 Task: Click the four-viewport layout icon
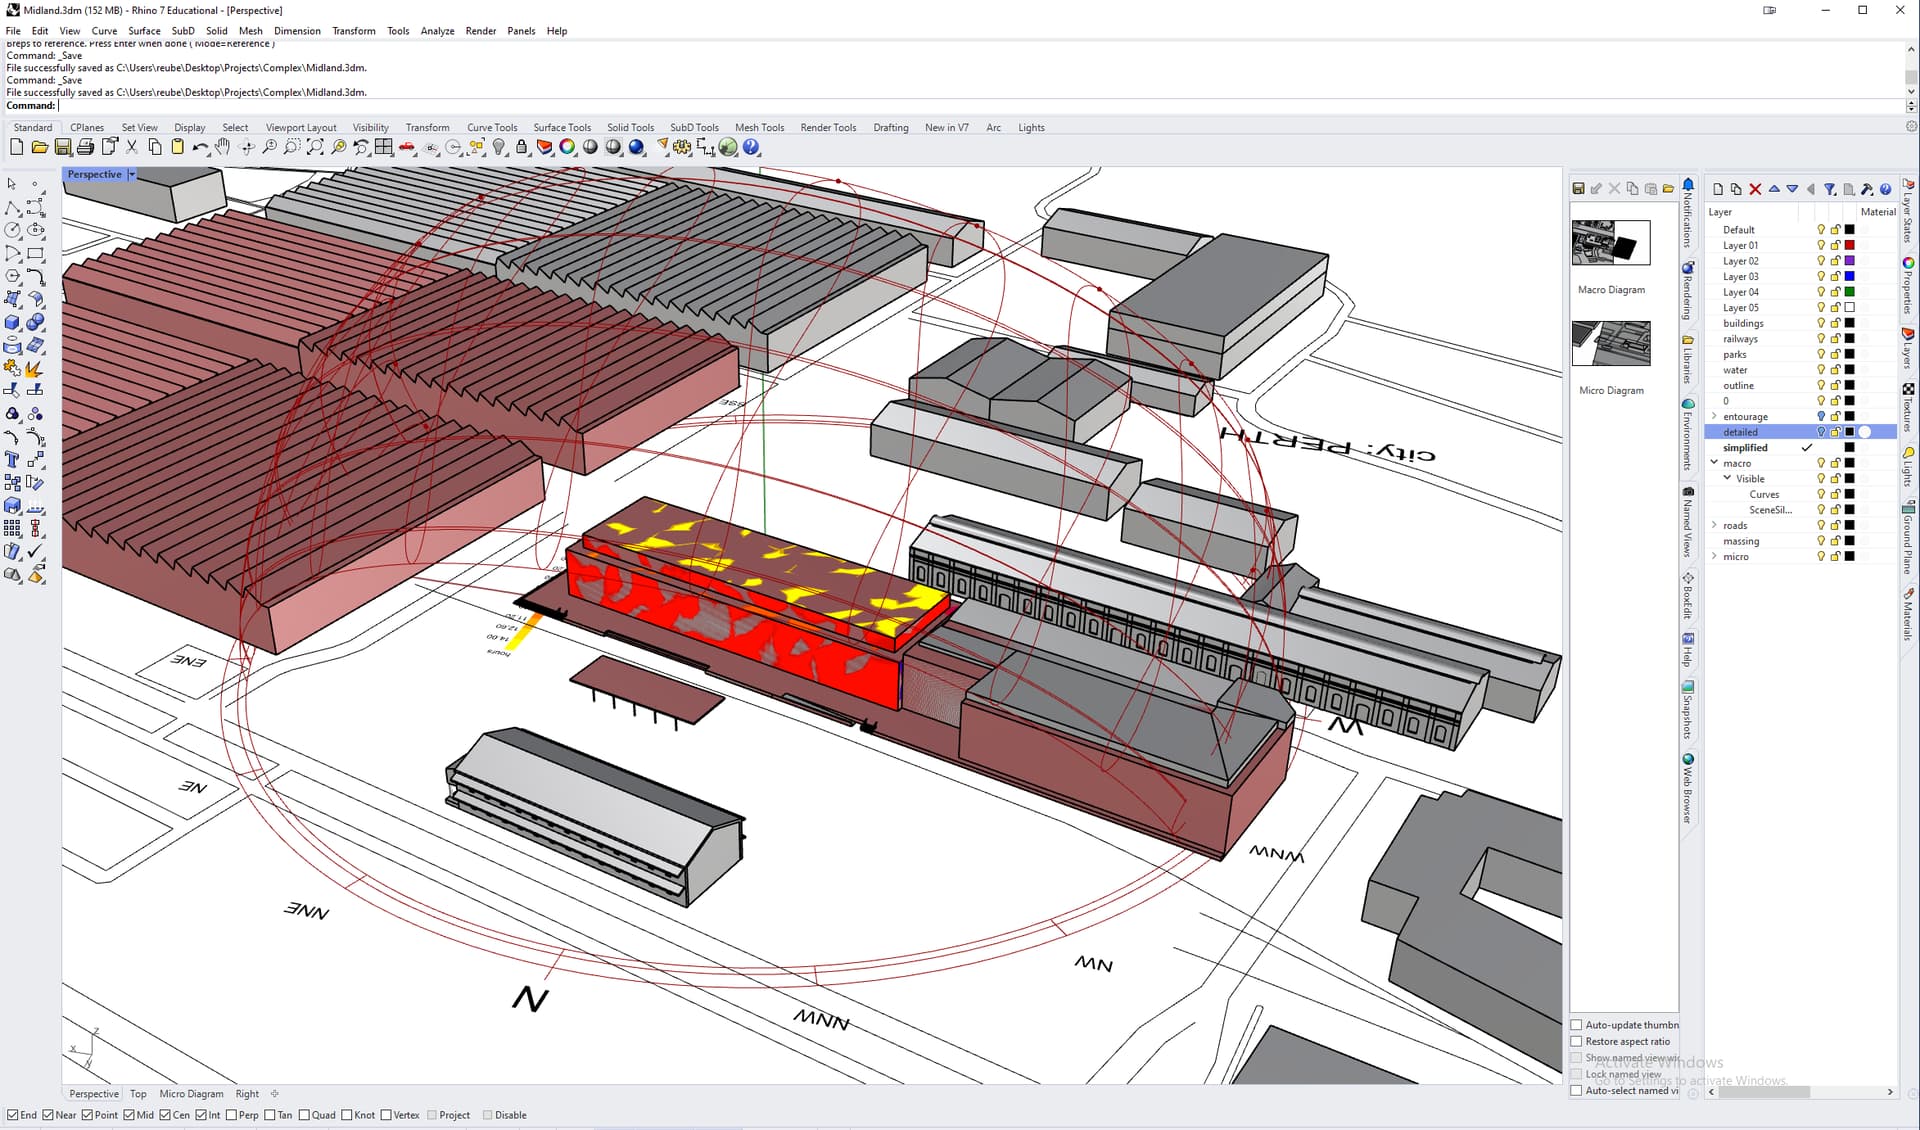pos(384,147)
